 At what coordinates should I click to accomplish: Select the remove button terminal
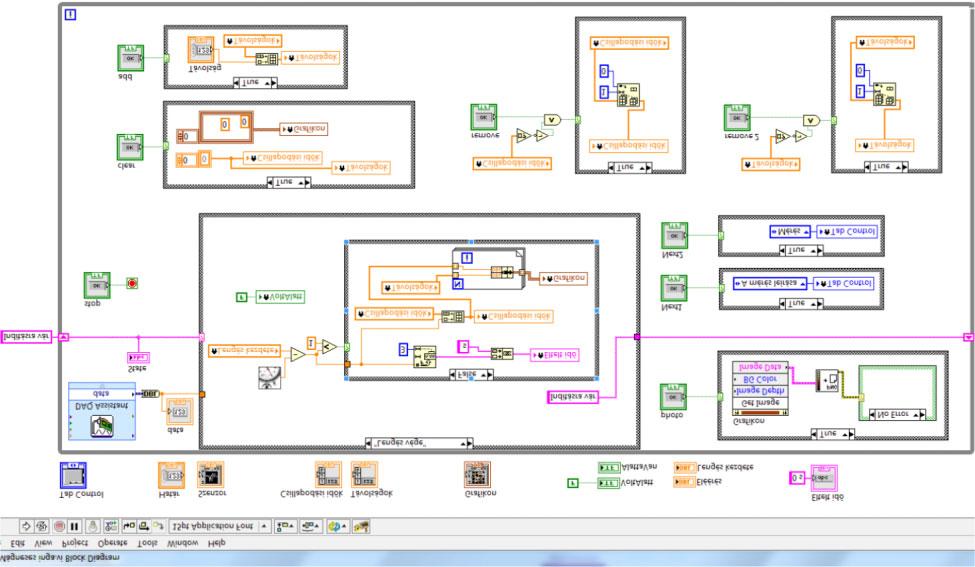click(x=484, y=117)
